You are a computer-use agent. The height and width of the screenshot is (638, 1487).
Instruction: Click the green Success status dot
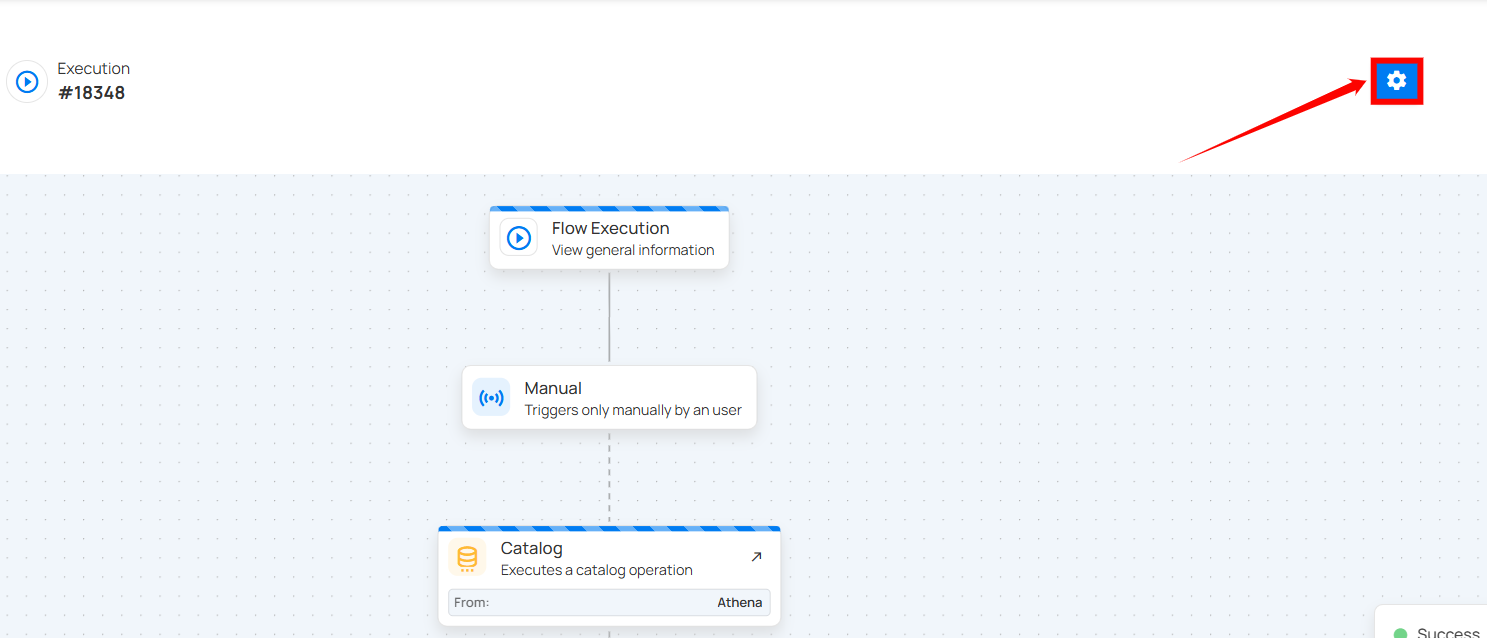point(1400,633)
